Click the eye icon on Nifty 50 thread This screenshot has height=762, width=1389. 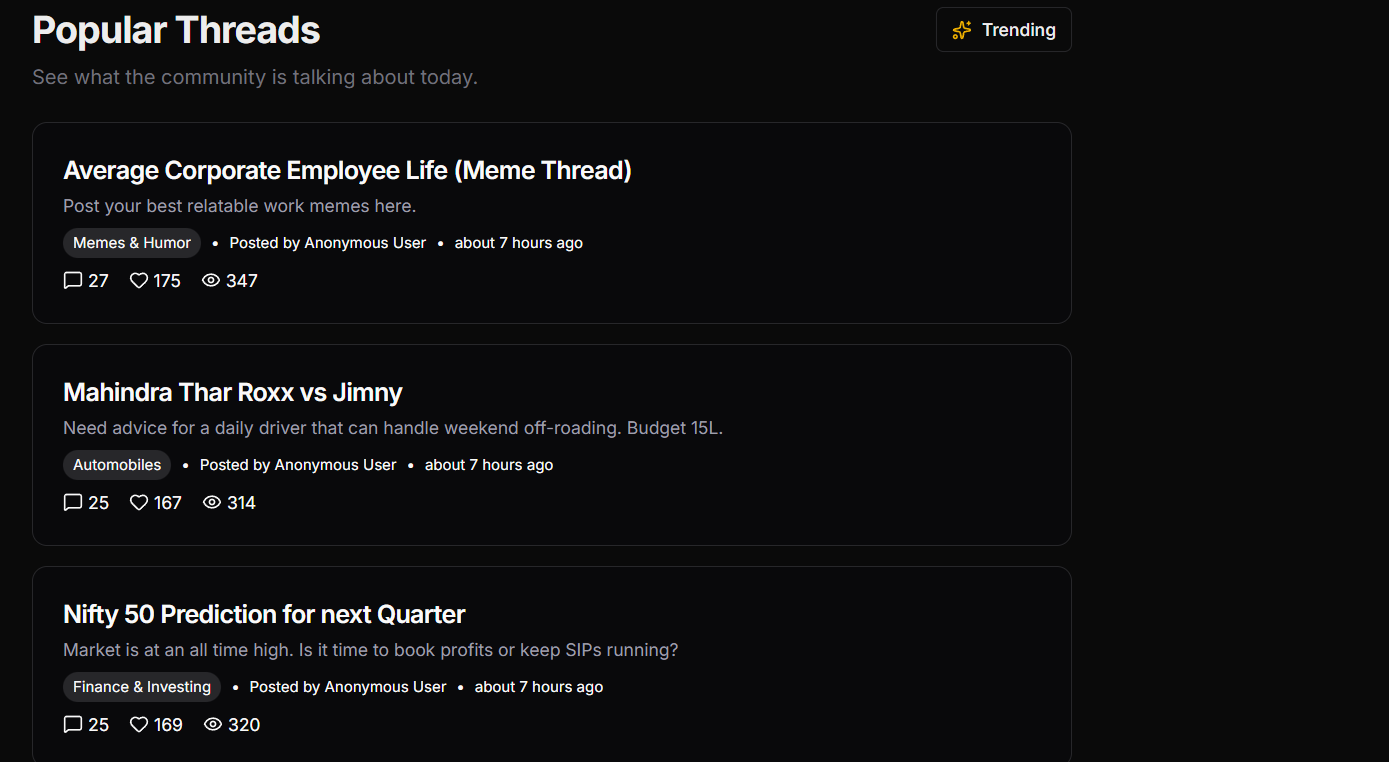tap(213, 725)
